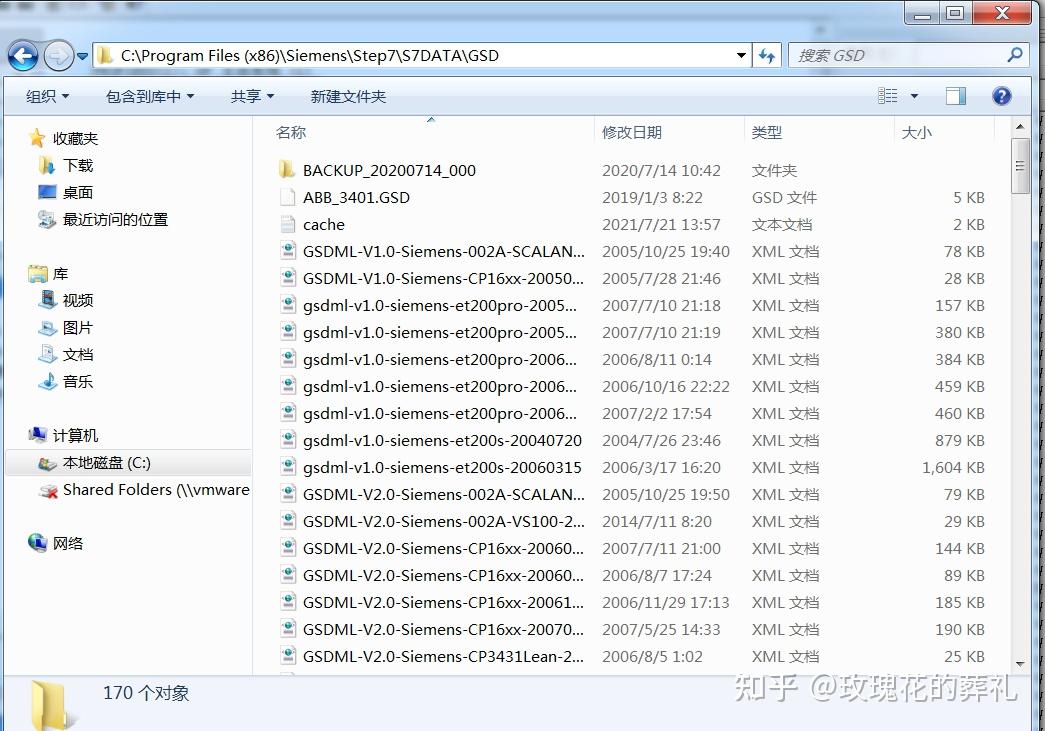Open the 组织 menu
The width and height of the screenshot is (1045, 731).
tap(47, 97)
